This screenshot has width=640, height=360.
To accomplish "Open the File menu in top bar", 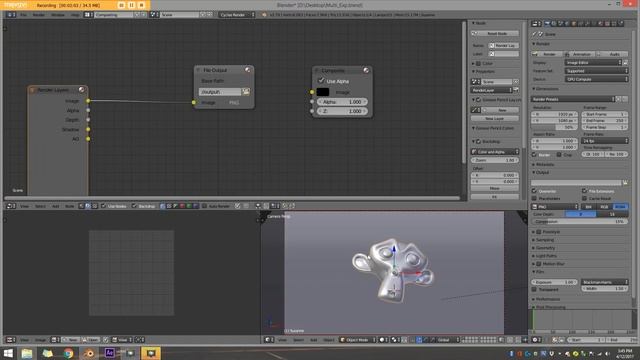I will (24, 15).
